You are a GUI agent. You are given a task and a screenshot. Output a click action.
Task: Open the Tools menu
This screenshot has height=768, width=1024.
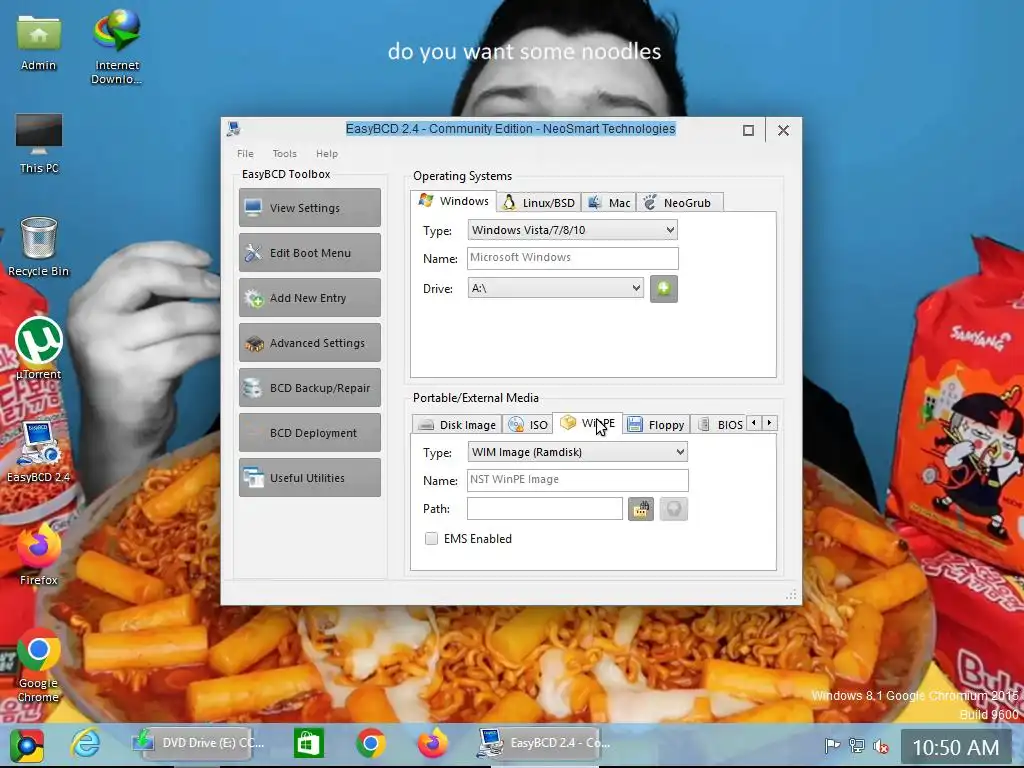[x=284, y=153]
